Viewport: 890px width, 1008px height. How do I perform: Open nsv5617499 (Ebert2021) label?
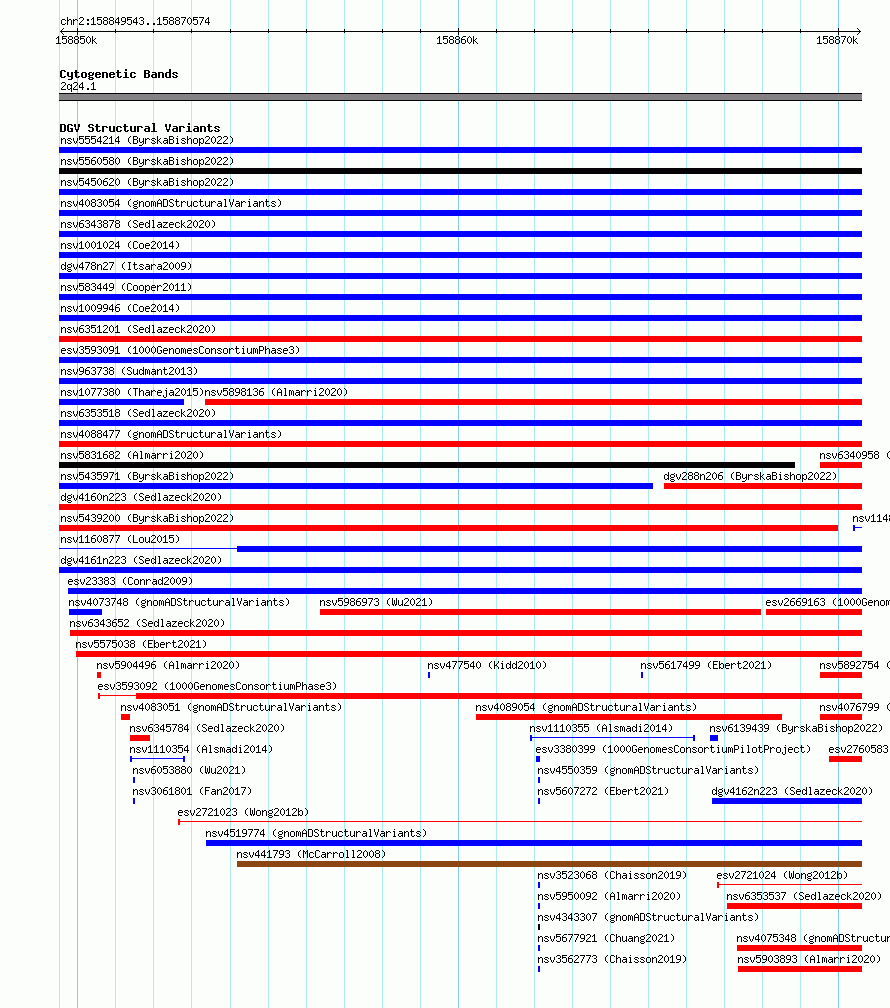705,665
